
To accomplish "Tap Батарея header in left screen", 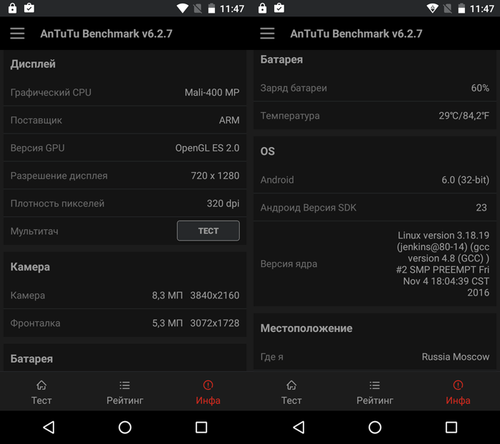I will click(x=32, y=359).
